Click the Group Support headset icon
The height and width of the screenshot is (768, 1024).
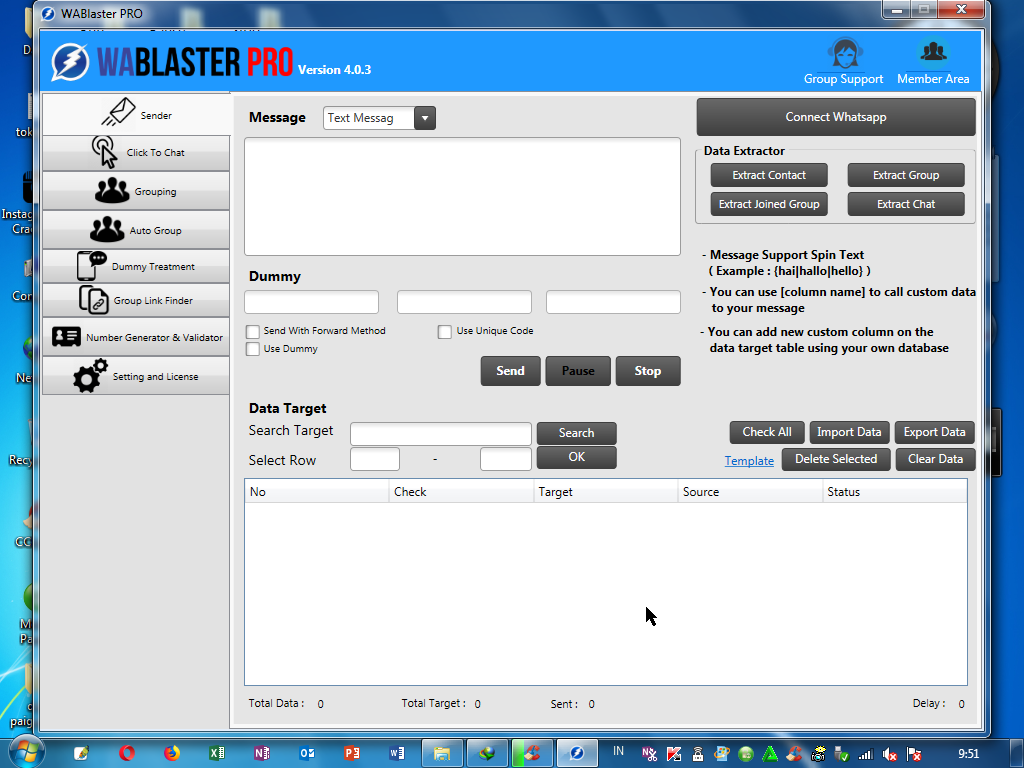pos(845,53)
